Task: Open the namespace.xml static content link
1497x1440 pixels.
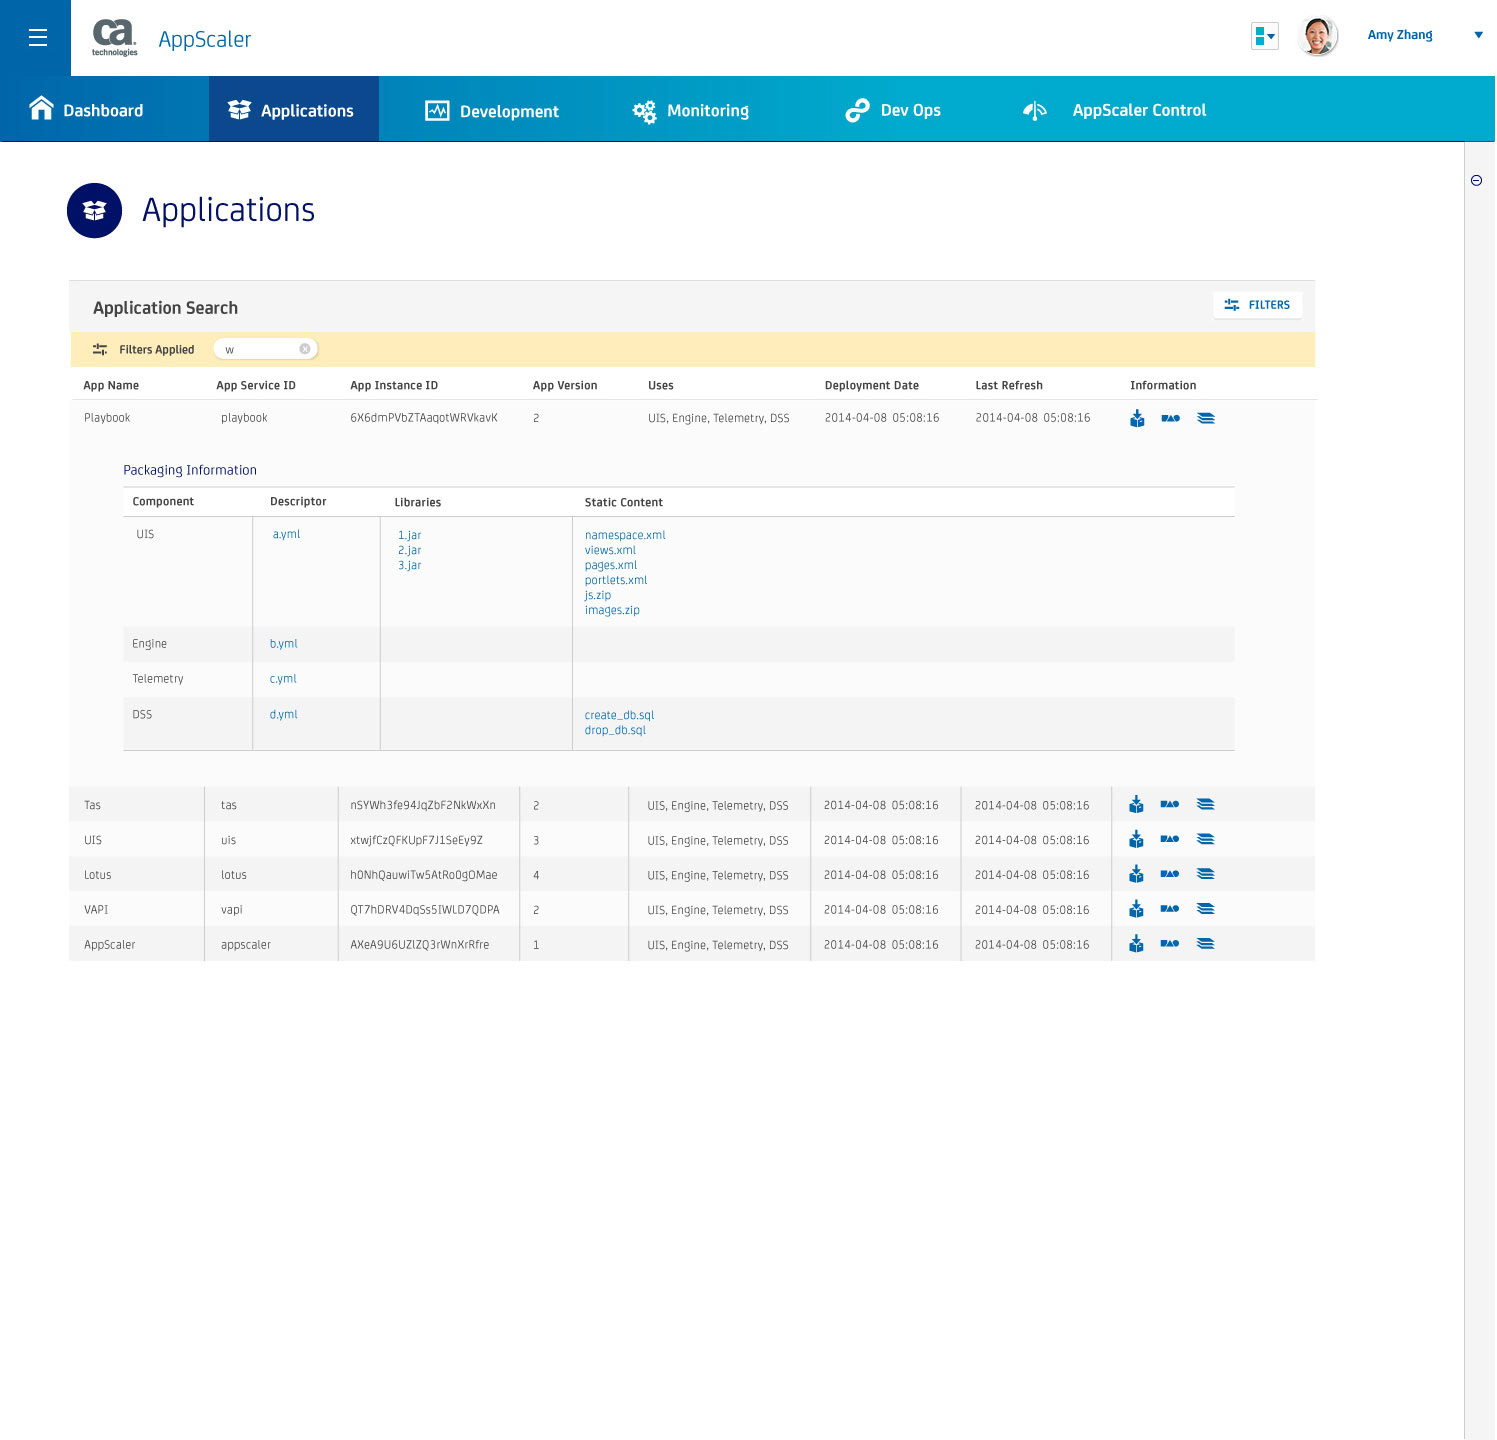Action: click(x=625, y=535)
